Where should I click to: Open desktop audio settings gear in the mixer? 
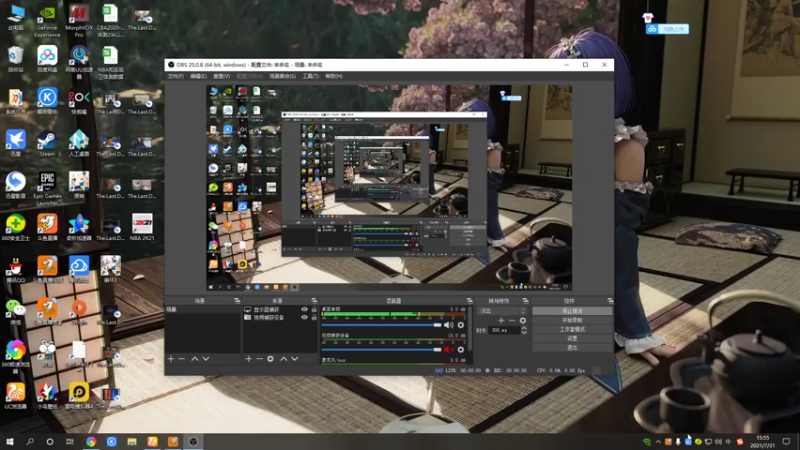click(x=461, y=325)
